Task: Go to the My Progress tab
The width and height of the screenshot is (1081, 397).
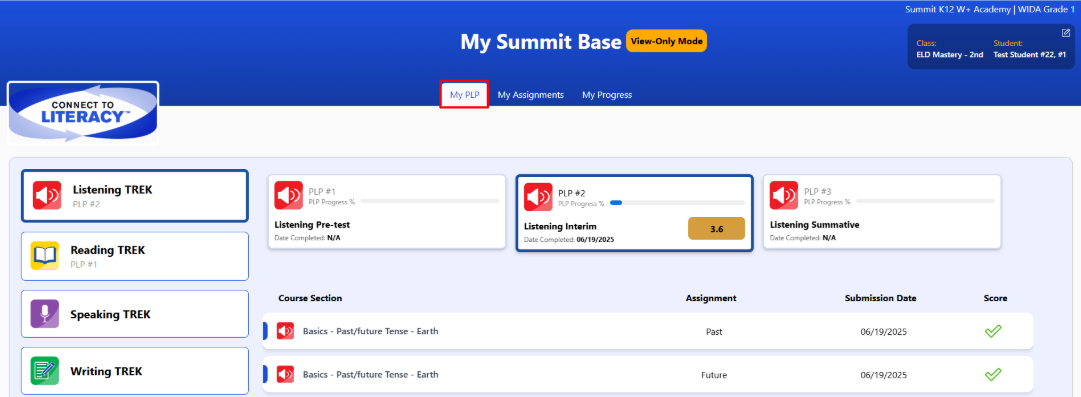Action: (x=607, y=95)
